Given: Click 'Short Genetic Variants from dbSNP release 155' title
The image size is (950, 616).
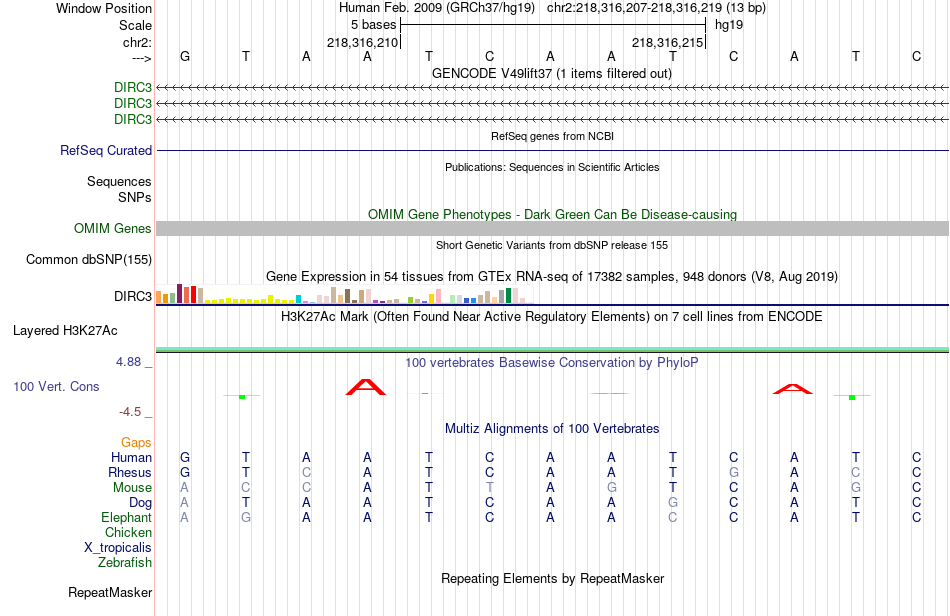Looking at the screenshot, I should click(x=552, y=245).
